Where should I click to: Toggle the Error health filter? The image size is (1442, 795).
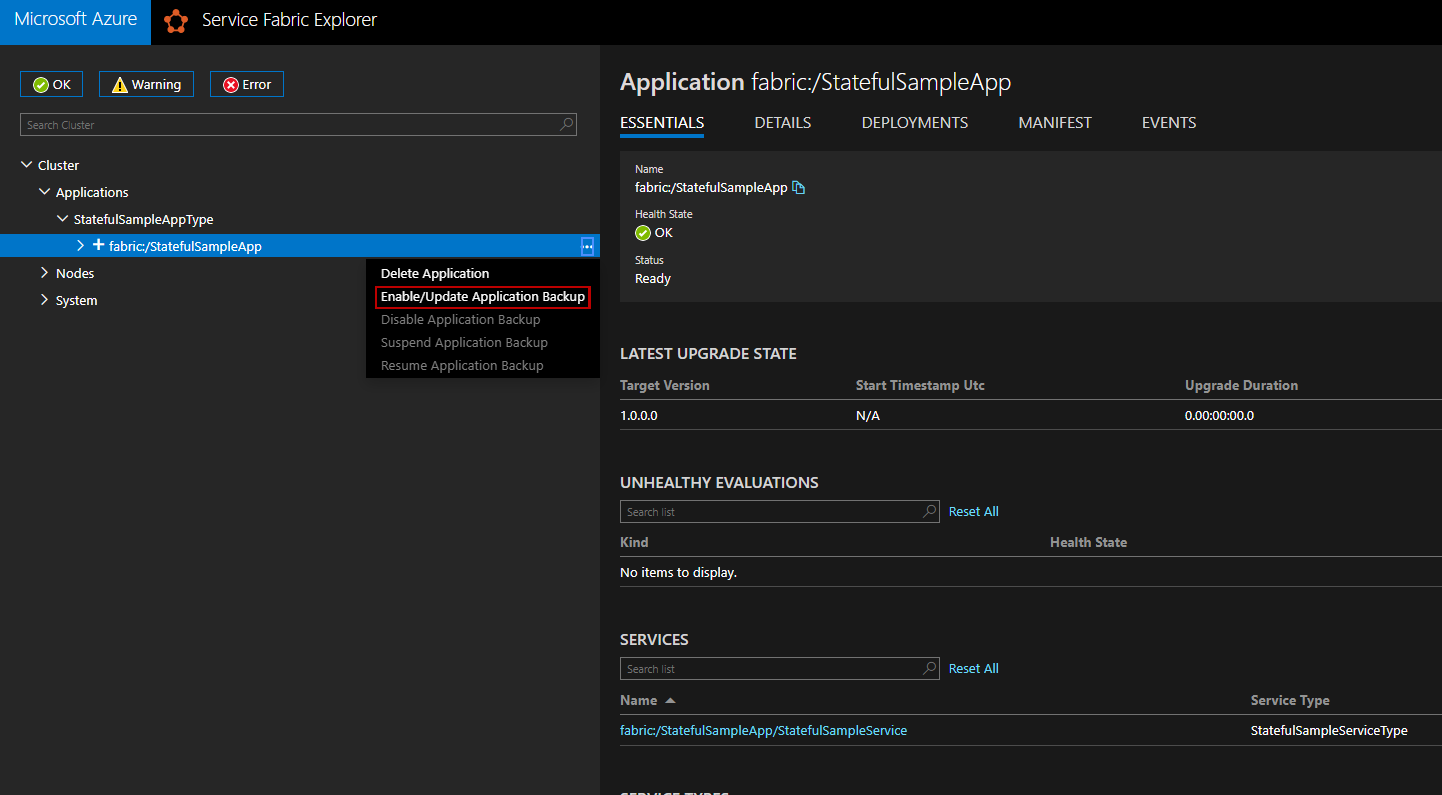coord(246,85)
